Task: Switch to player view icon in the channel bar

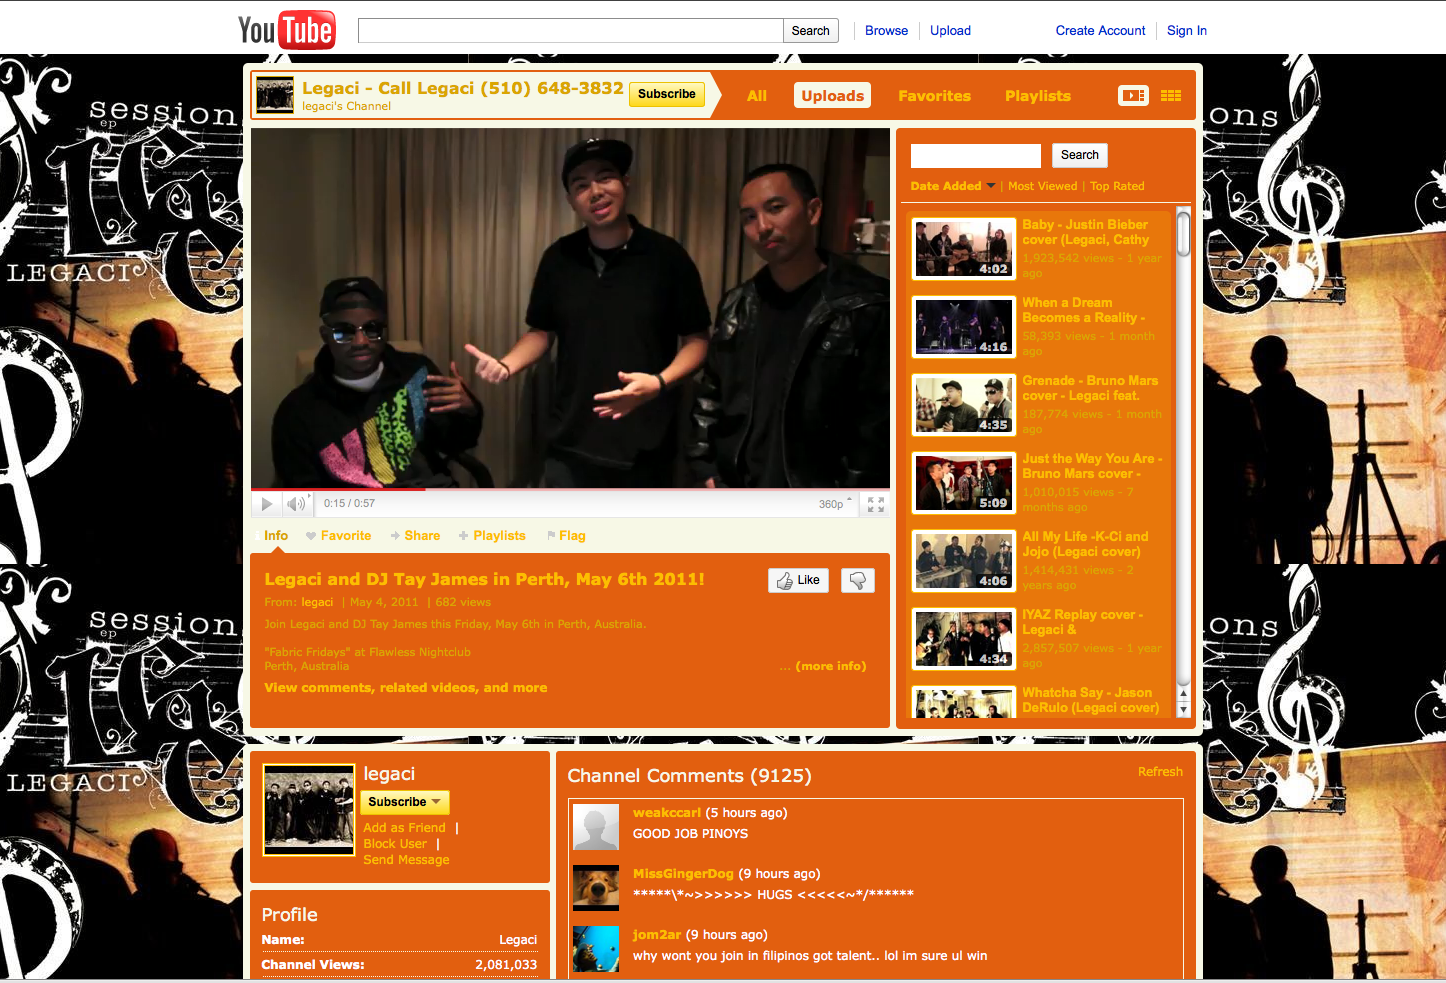Action: (1133, 96)
